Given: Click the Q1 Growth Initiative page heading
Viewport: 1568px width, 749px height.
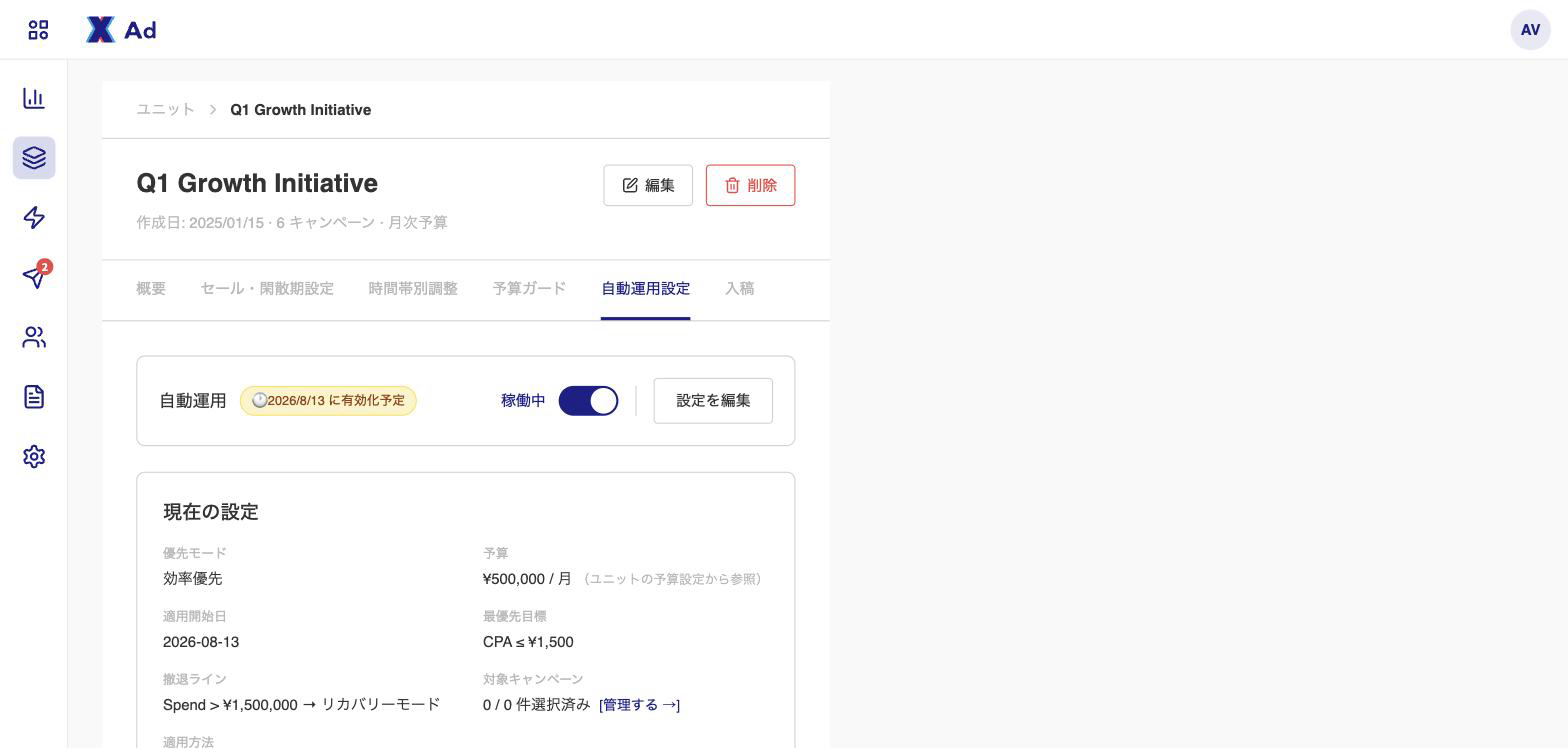Looking at the screenshot, I should tap(257, 184).
